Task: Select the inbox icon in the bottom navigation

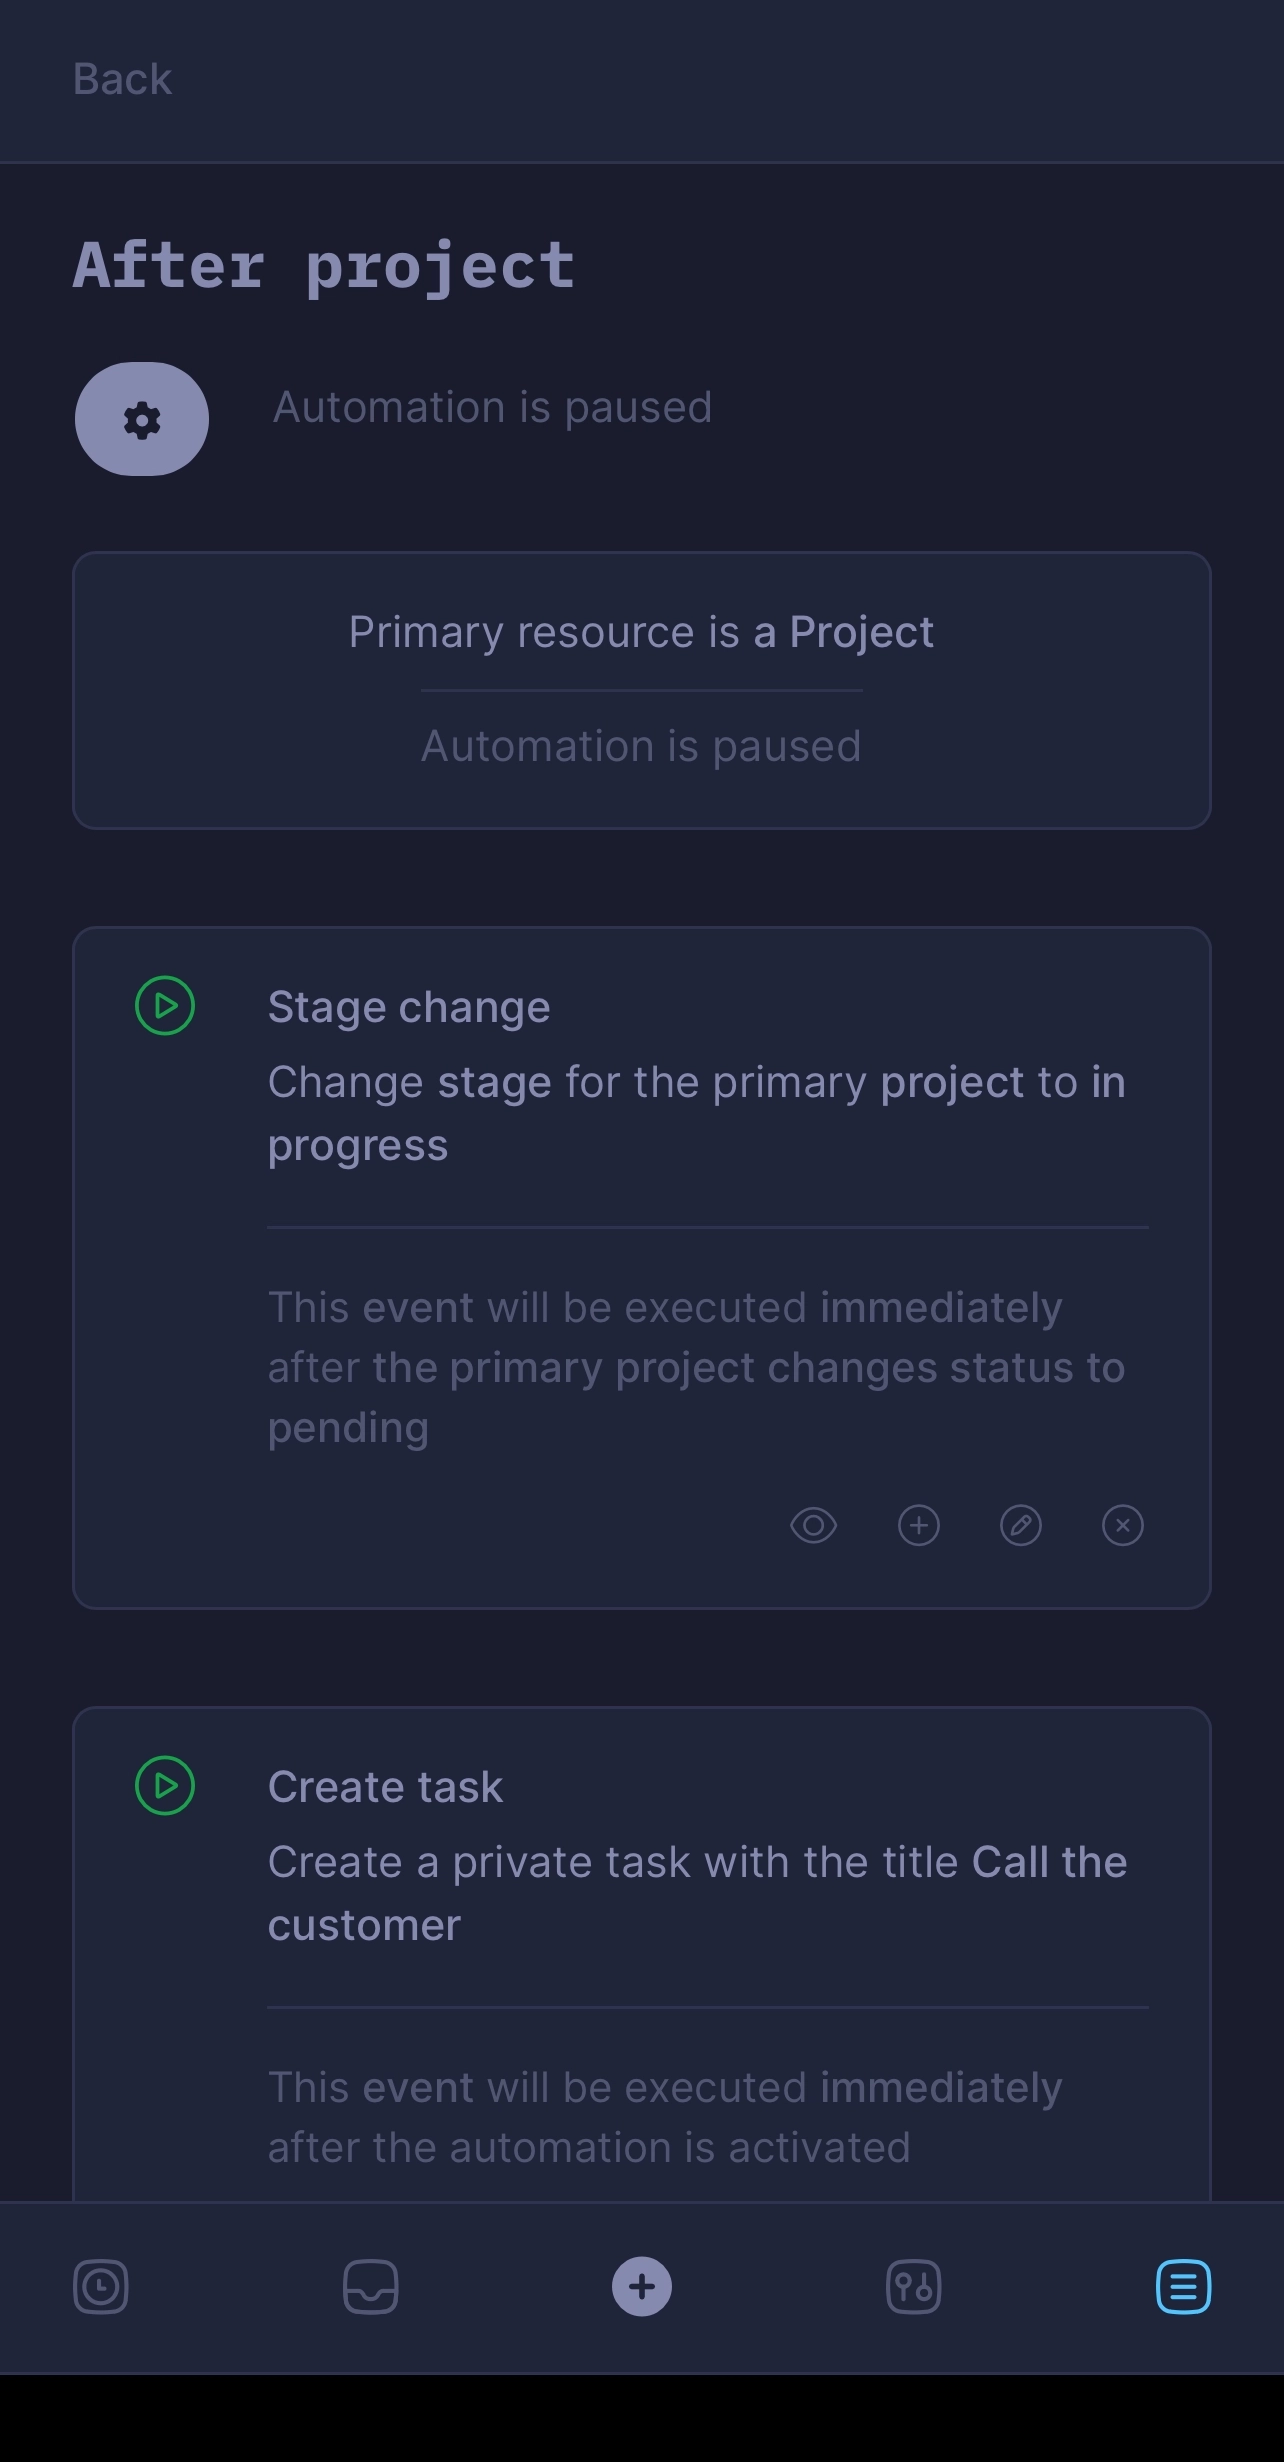Action: coord(371,2285)
